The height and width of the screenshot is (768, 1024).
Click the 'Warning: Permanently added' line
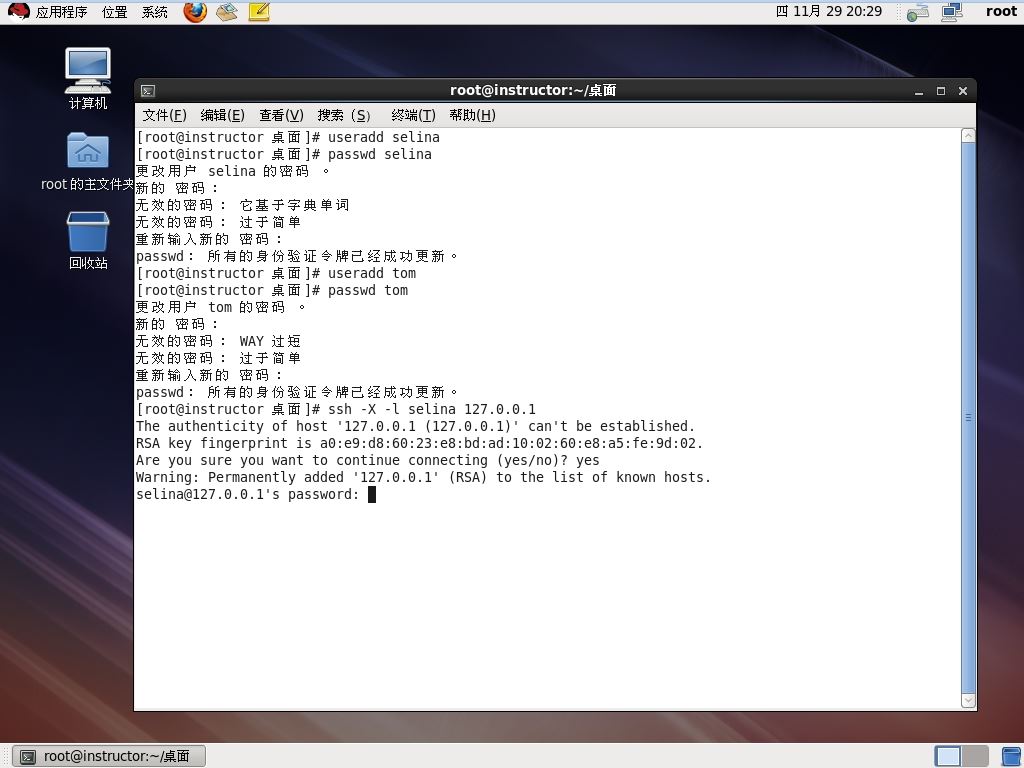click(x=423, y=477)
